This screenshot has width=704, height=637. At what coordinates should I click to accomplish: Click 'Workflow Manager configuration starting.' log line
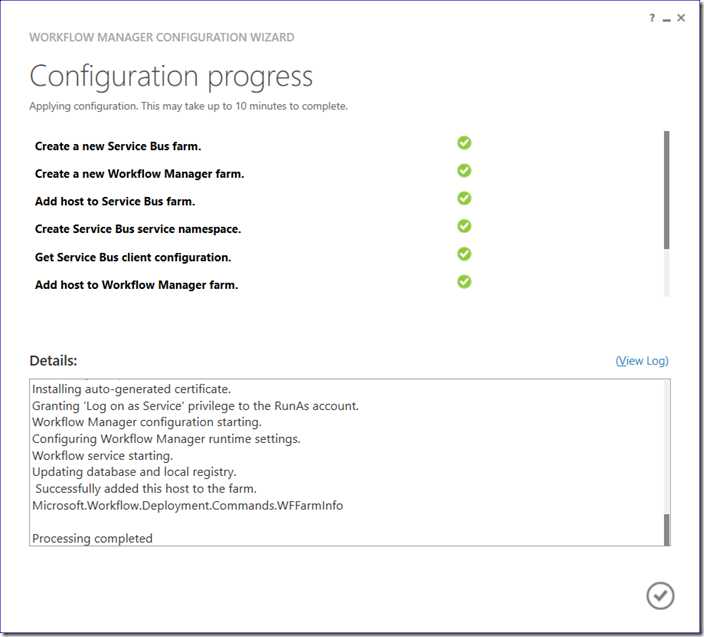[147, 422]
